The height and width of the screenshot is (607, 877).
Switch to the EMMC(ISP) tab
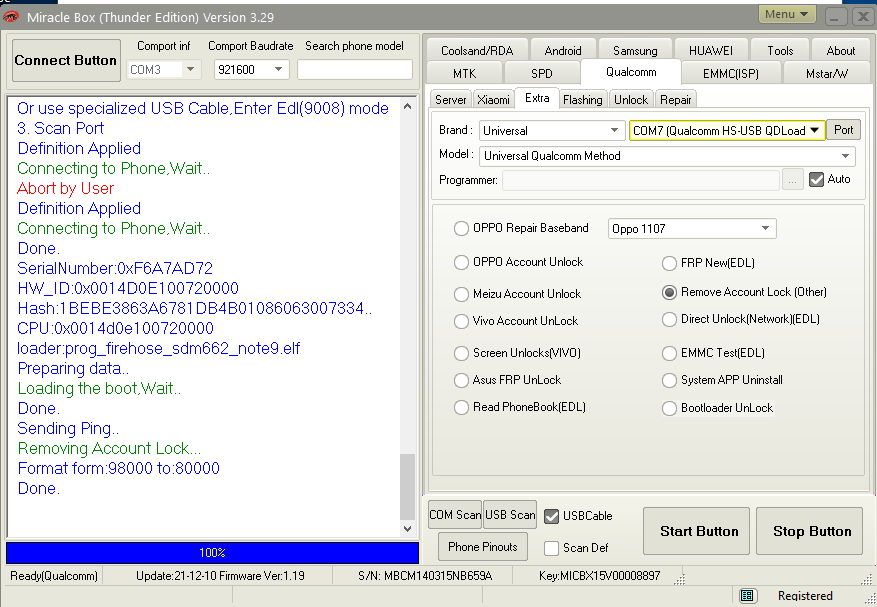(730, 74)
